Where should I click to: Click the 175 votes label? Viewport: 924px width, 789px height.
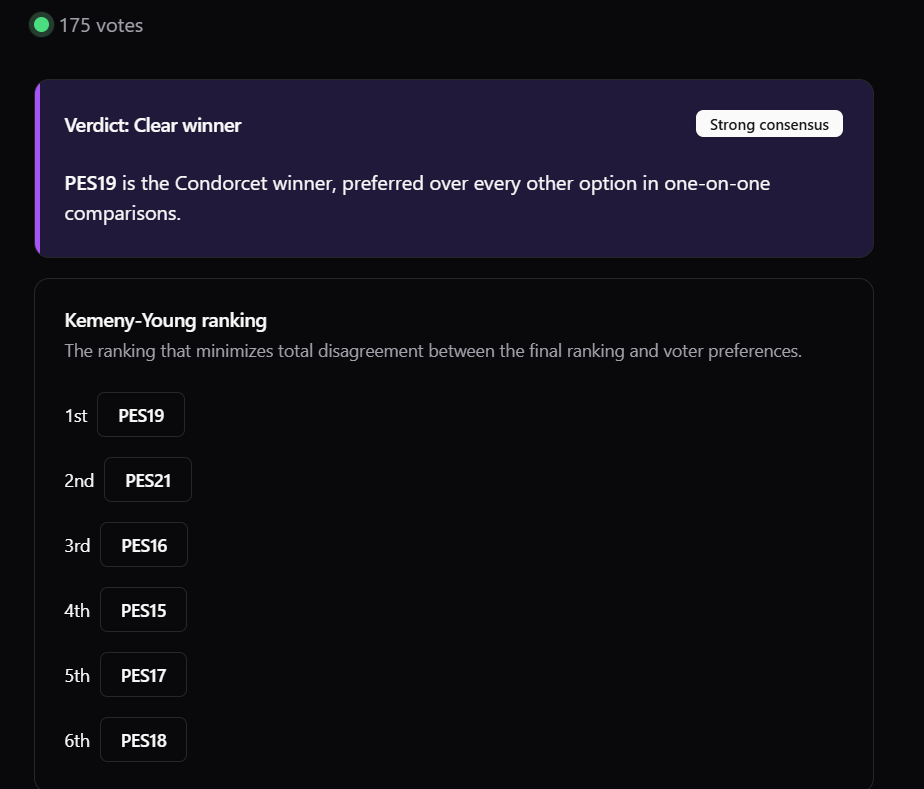click(x=101, y=25)
